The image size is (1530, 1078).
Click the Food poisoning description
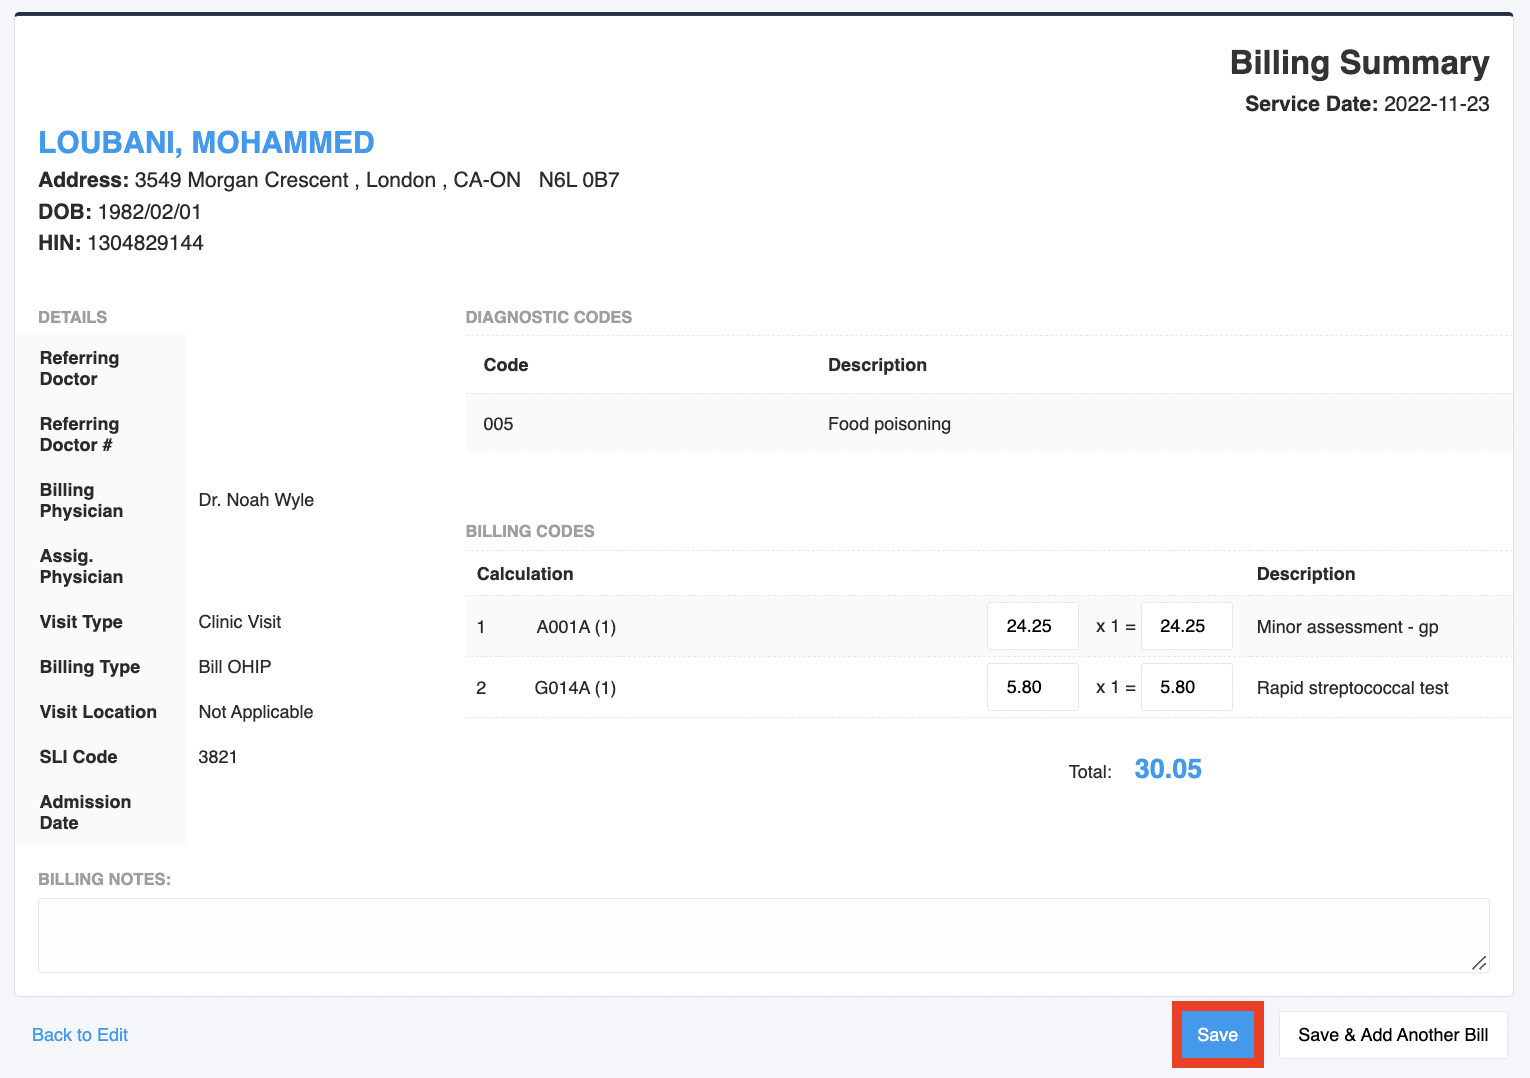pyautogui.click(x=888, y=423)
